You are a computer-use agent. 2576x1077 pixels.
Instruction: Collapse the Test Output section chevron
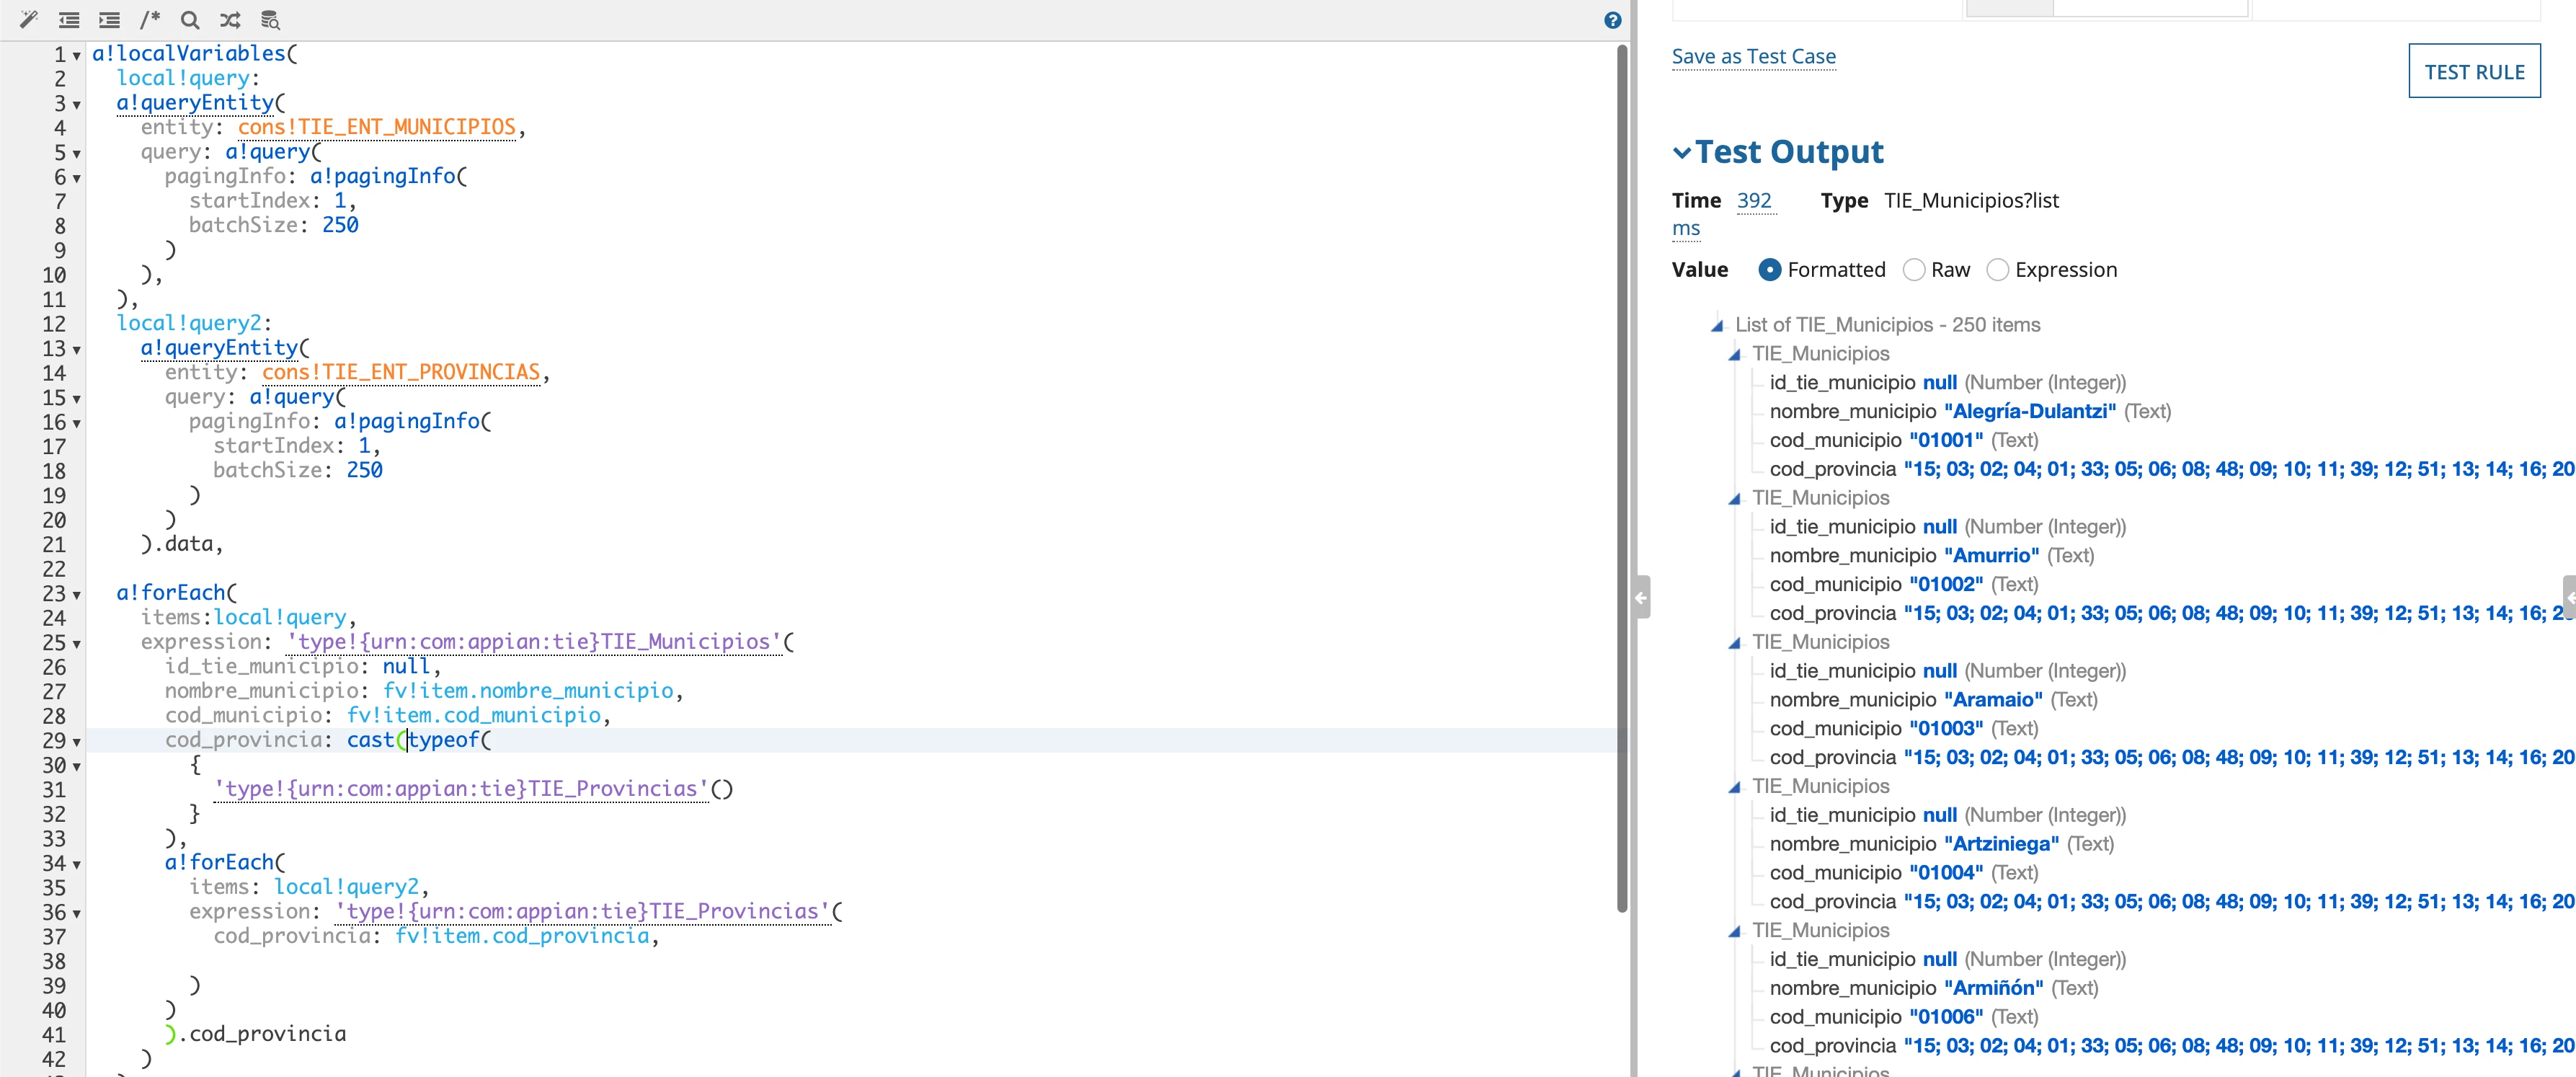pos(1682,153)
